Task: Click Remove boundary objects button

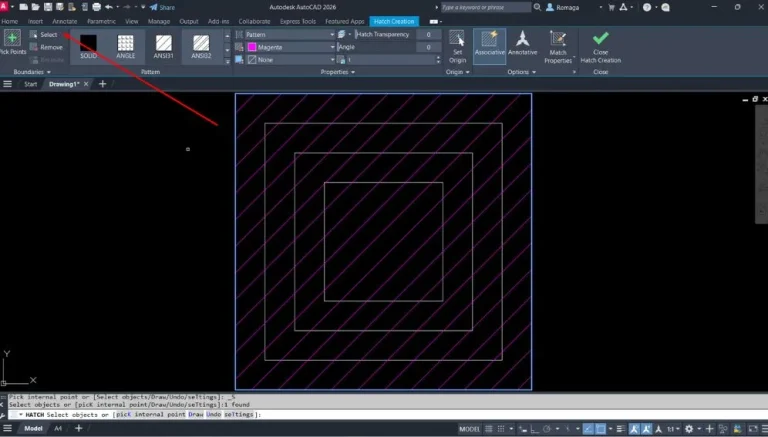Action: 47,47
